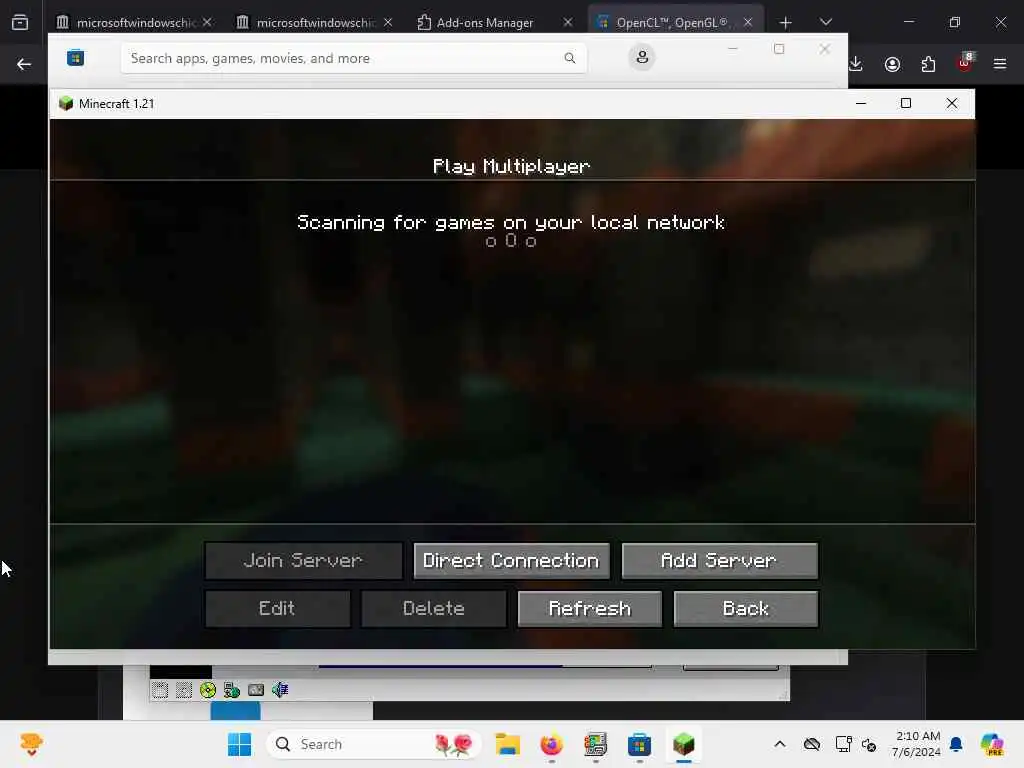Viewport: 1024px width, 768px height.
Task: Close the Add-ons Manager tab
Action: [x=568, y=22]
